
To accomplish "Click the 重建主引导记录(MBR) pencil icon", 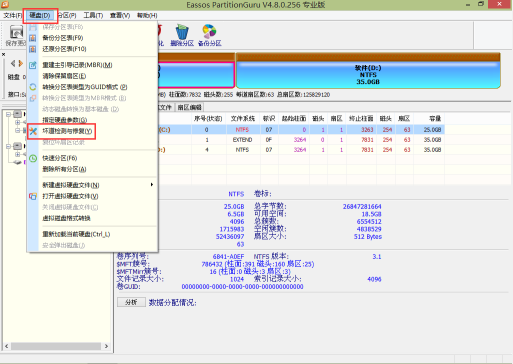I will pos(33,65).
